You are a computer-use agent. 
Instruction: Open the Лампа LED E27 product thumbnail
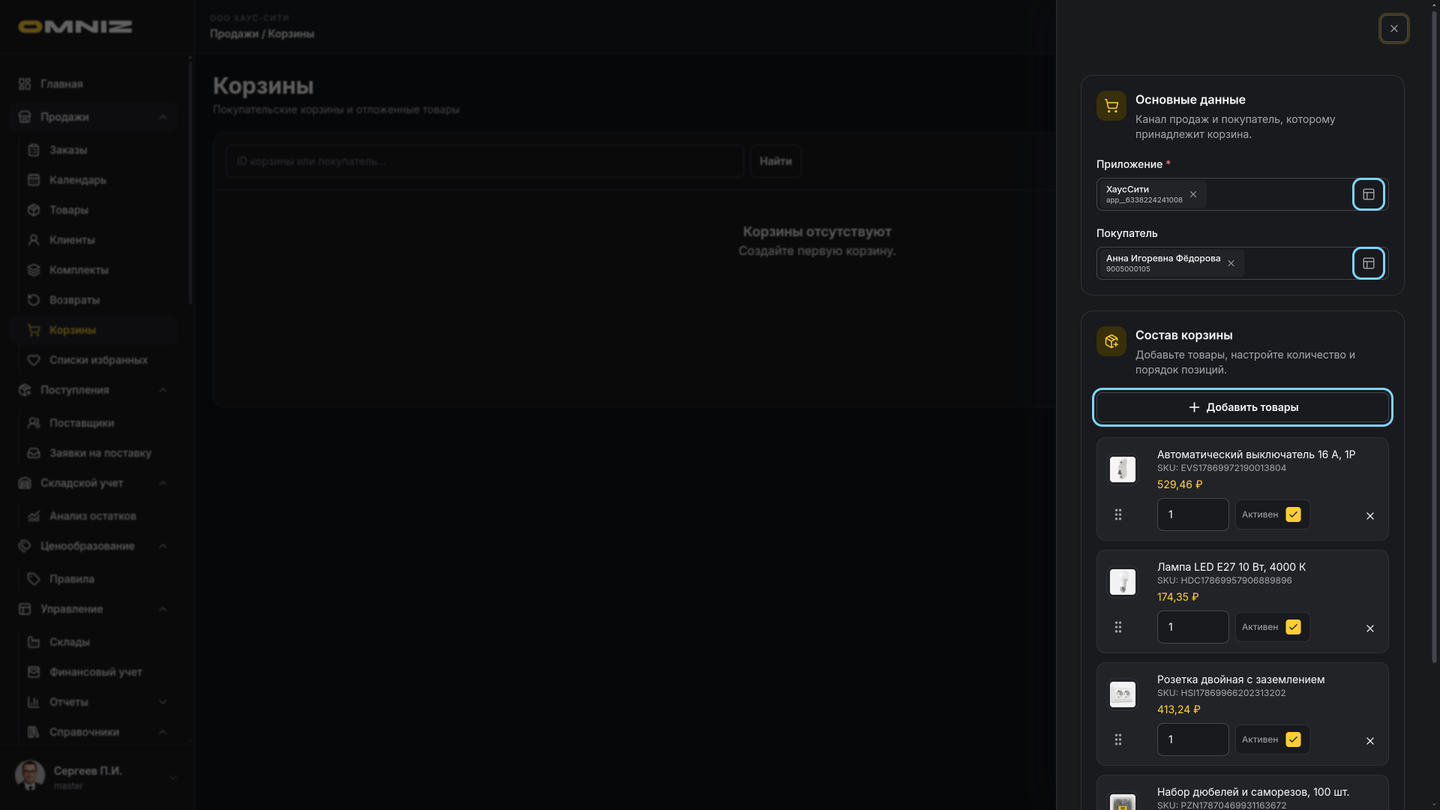click(x=1123, y=582)
